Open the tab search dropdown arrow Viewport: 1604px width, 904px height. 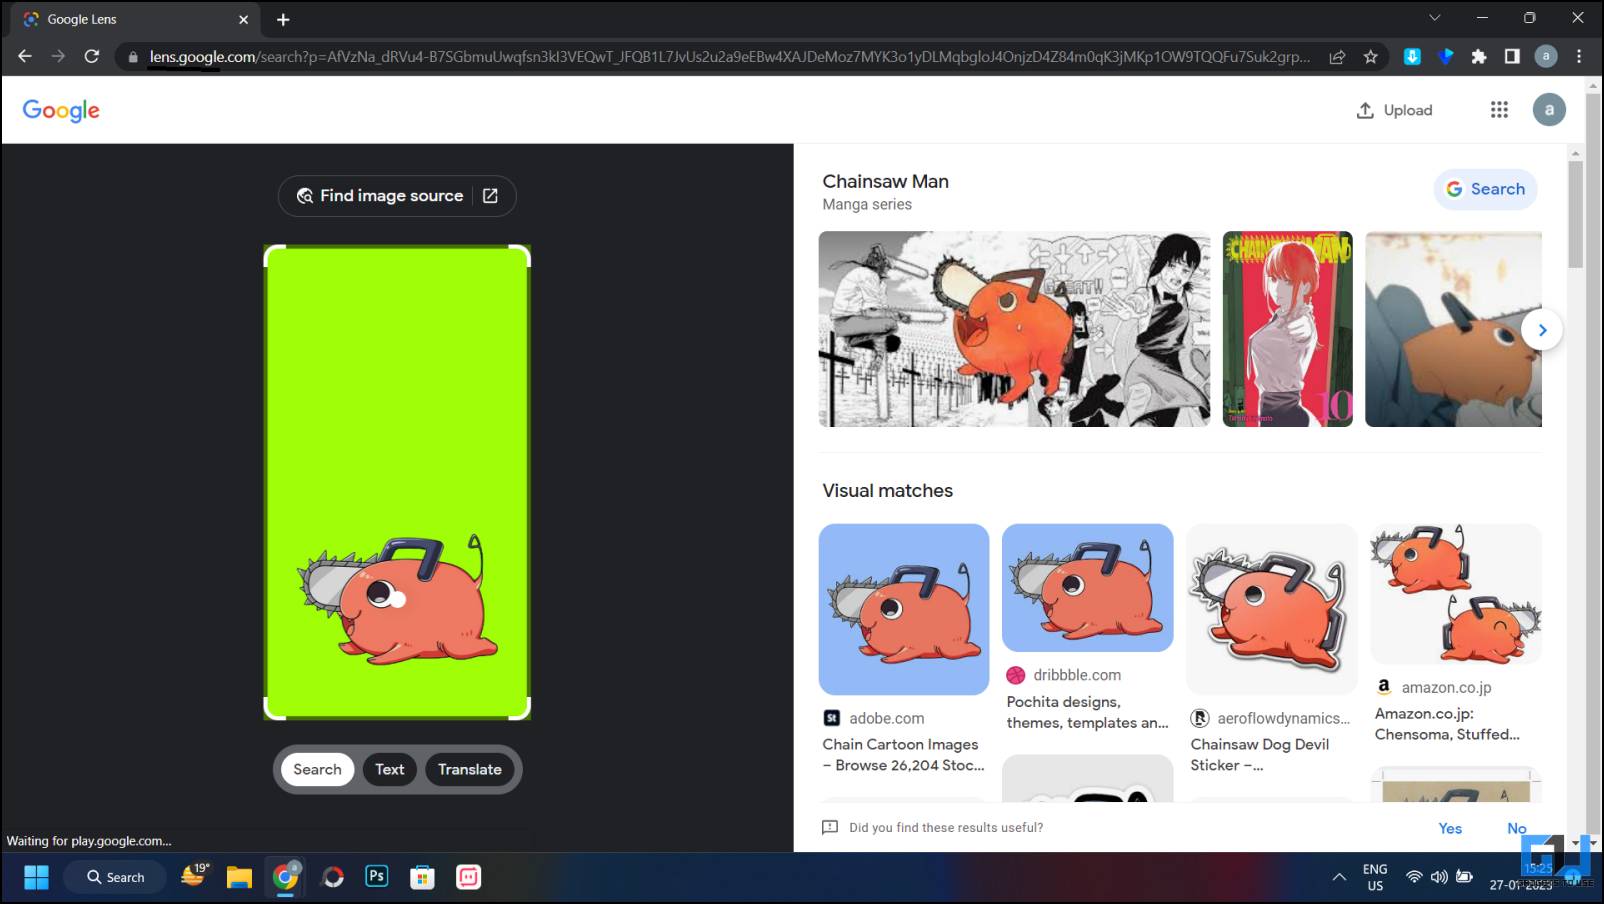[1435, 17]
